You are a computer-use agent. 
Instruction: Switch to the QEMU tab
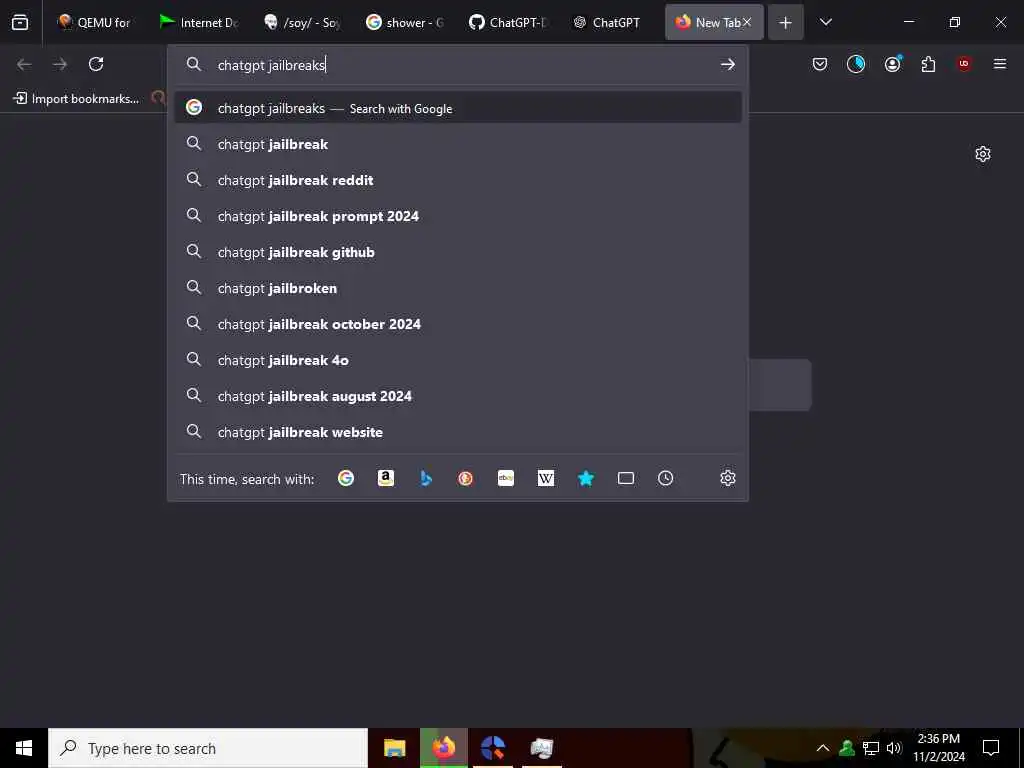point(94,22)
